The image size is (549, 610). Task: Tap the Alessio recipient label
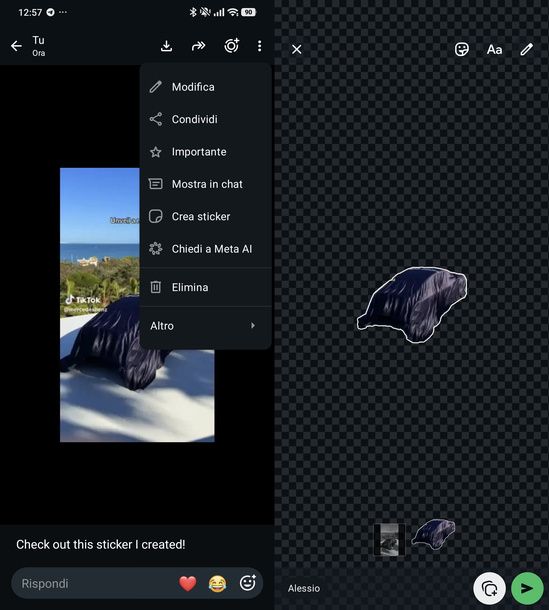coord(304,588)
